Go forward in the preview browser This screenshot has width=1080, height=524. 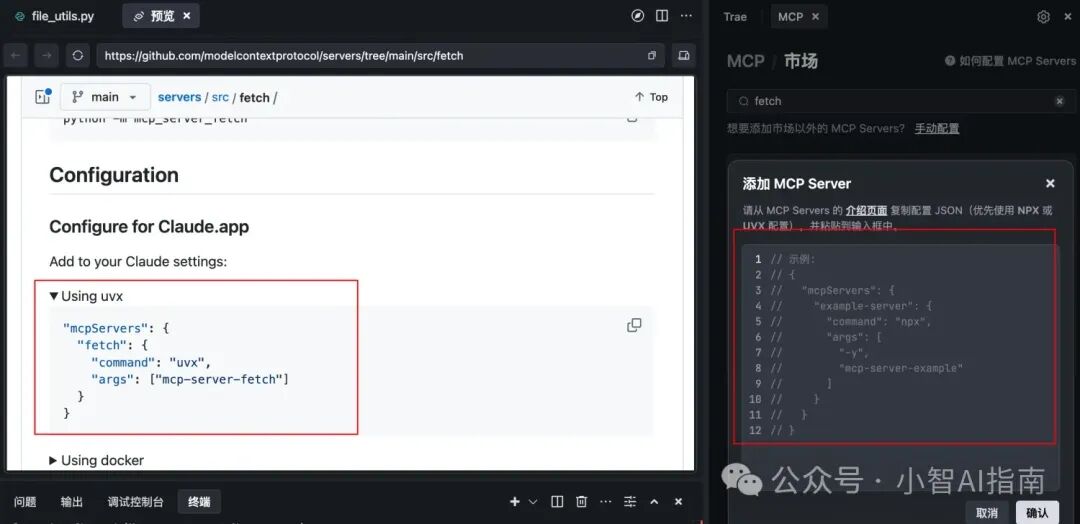[x=47, y=56]
